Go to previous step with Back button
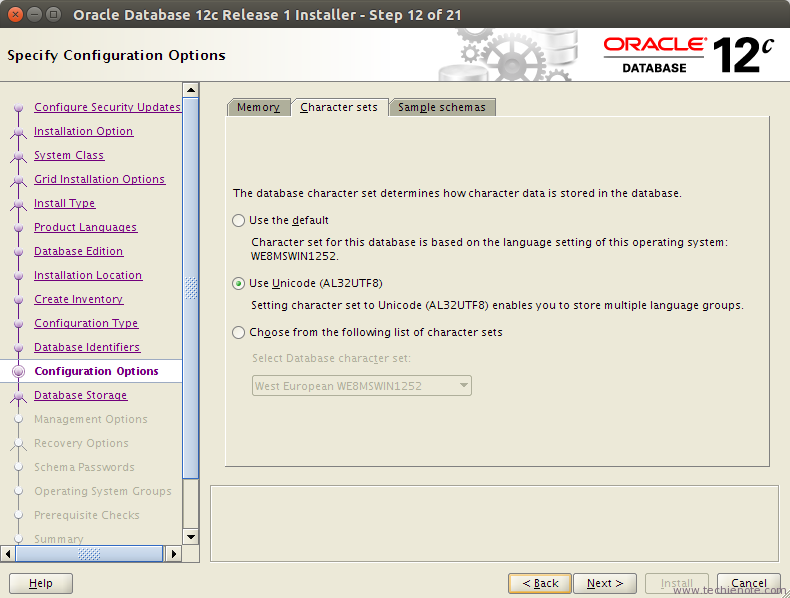This screenshot has height=598, width=790. [x=540, y=583]
